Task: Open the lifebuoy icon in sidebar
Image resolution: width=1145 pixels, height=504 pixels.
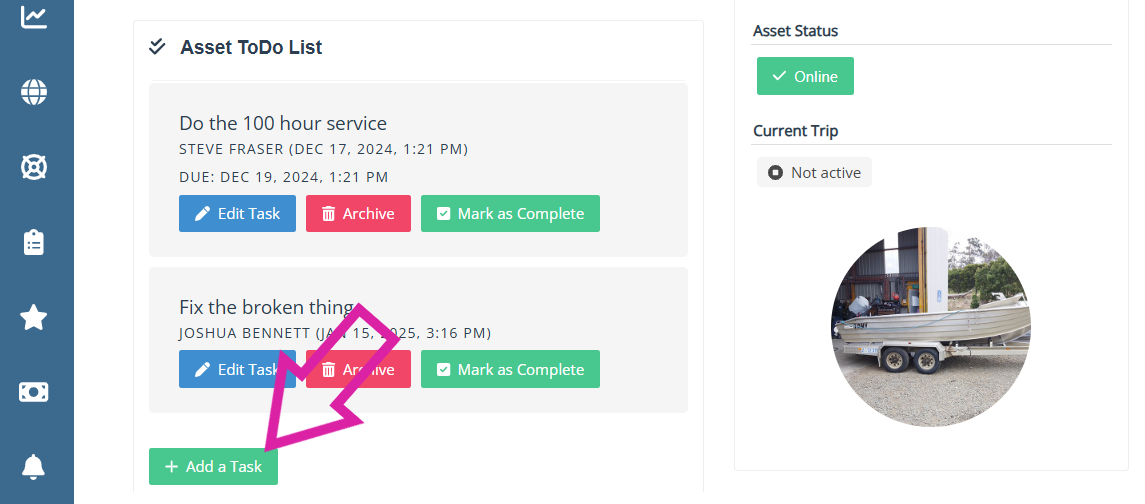Action: click(x=34, y=167)
